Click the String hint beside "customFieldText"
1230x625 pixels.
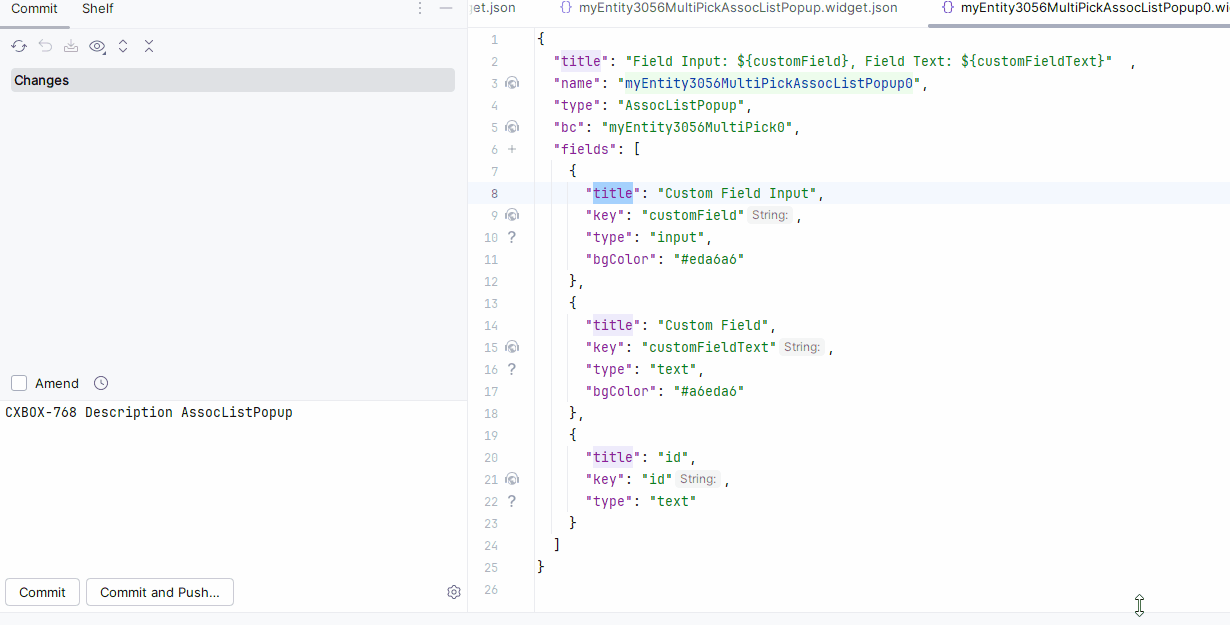coord(802,347)
